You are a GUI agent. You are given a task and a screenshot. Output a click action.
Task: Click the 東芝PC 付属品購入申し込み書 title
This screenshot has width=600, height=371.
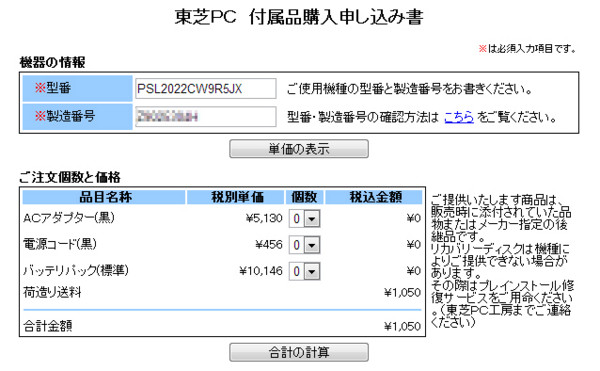[x=299, y=17]
